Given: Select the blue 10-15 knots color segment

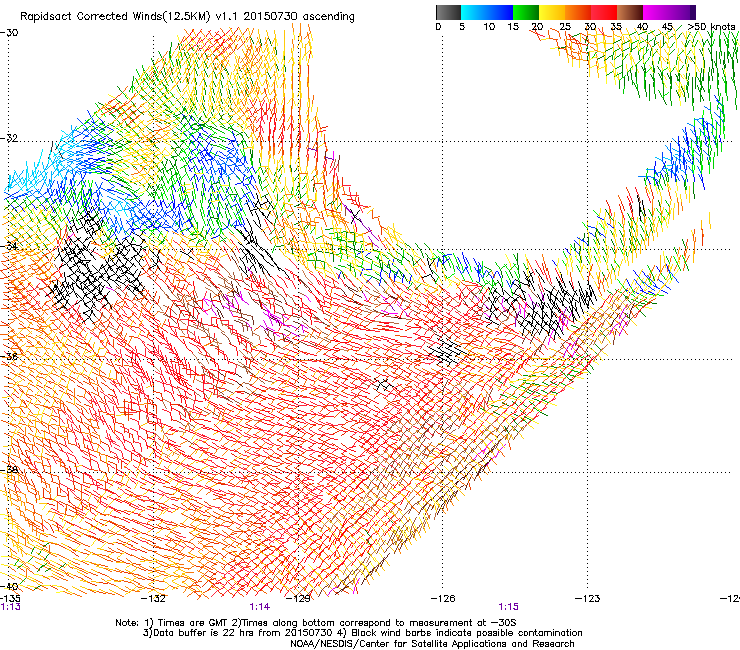Looking at the screenshot, I should 500,12.
